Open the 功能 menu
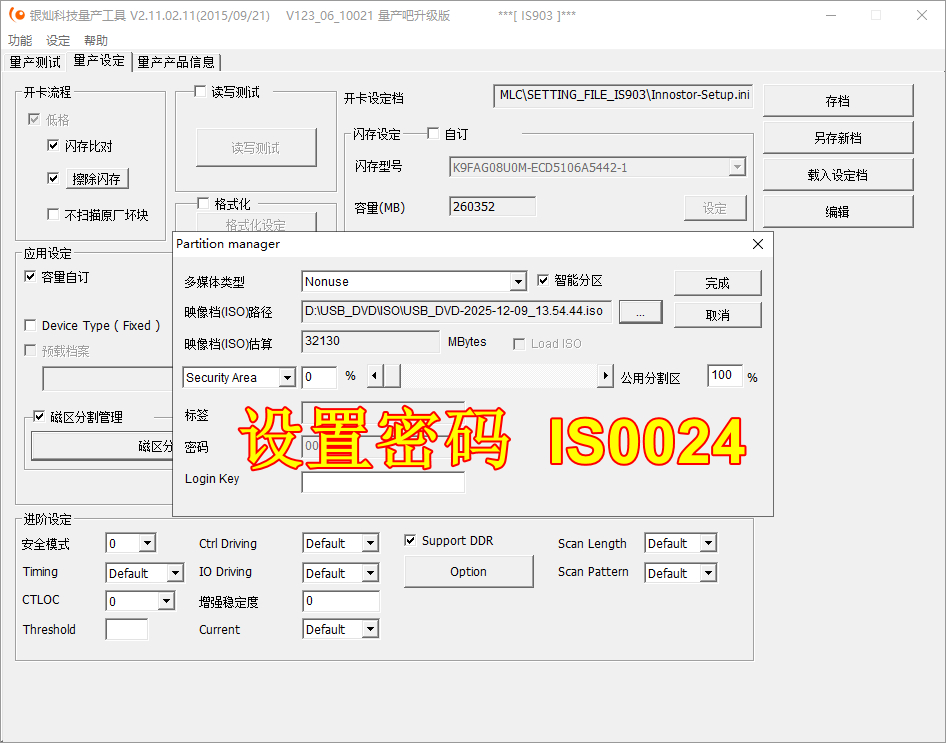The height and width of the screenshot is (743, 946). point(20,40)
